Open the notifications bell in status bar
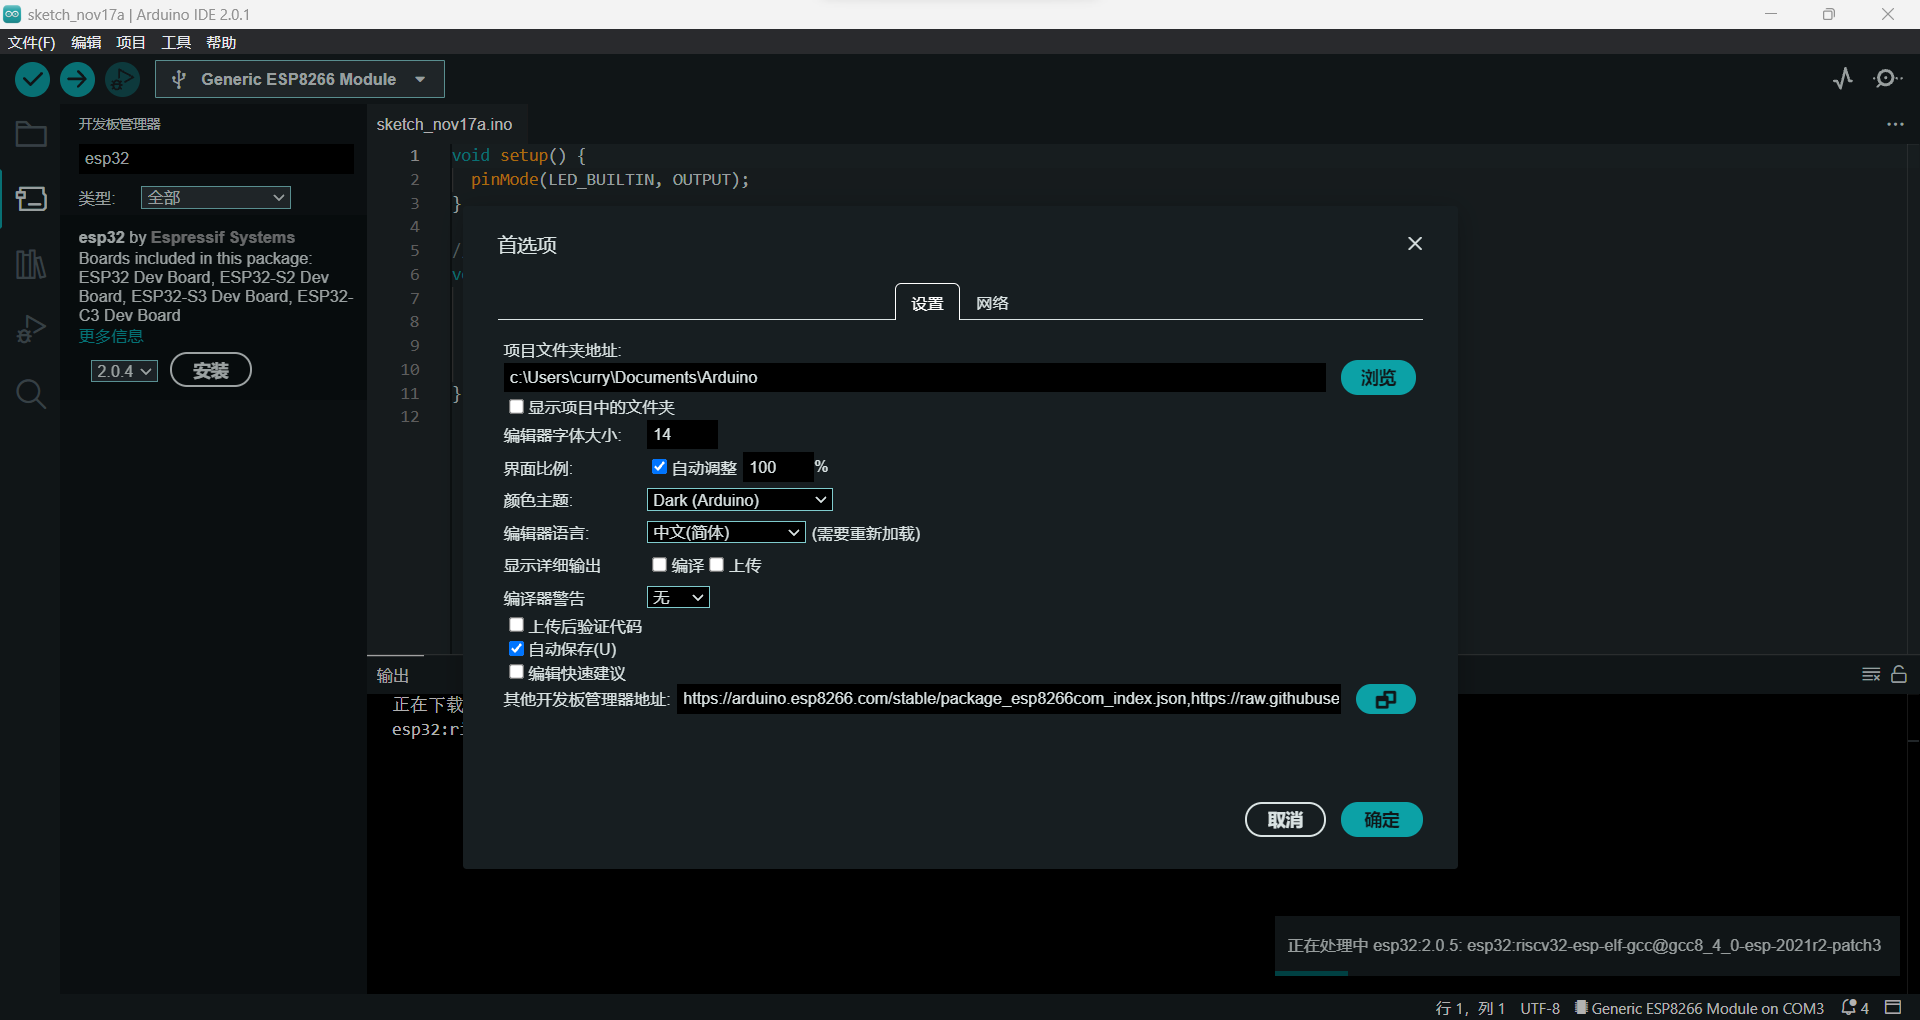 pyautogui.click(x=1855, y=1008)
